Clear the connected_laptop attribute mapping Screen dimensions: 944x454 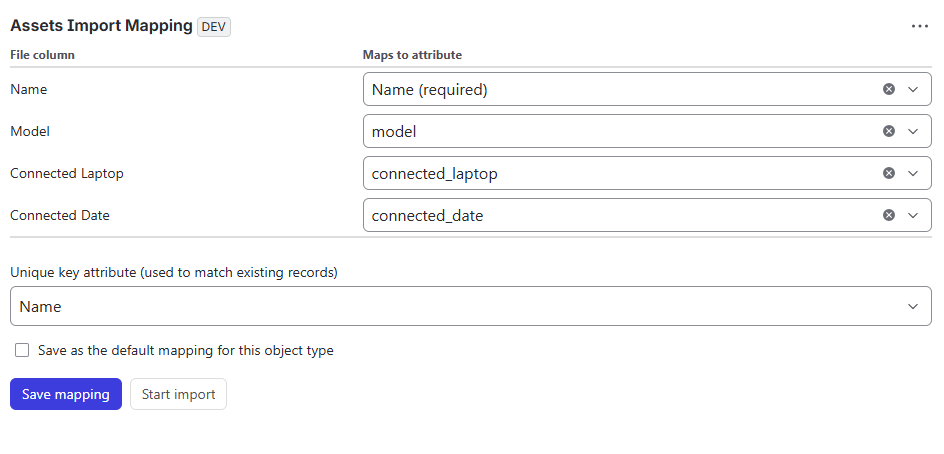pos(889,173)
